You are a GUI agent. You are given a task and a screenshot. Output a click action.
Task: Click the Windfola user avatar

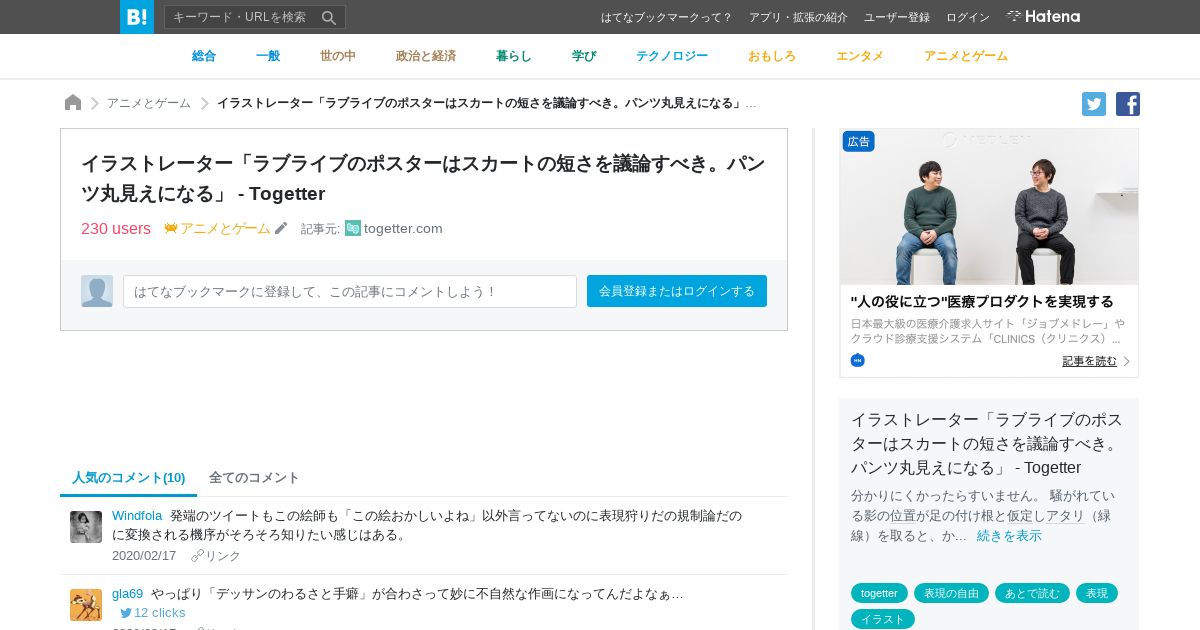(x=86, y=527)
